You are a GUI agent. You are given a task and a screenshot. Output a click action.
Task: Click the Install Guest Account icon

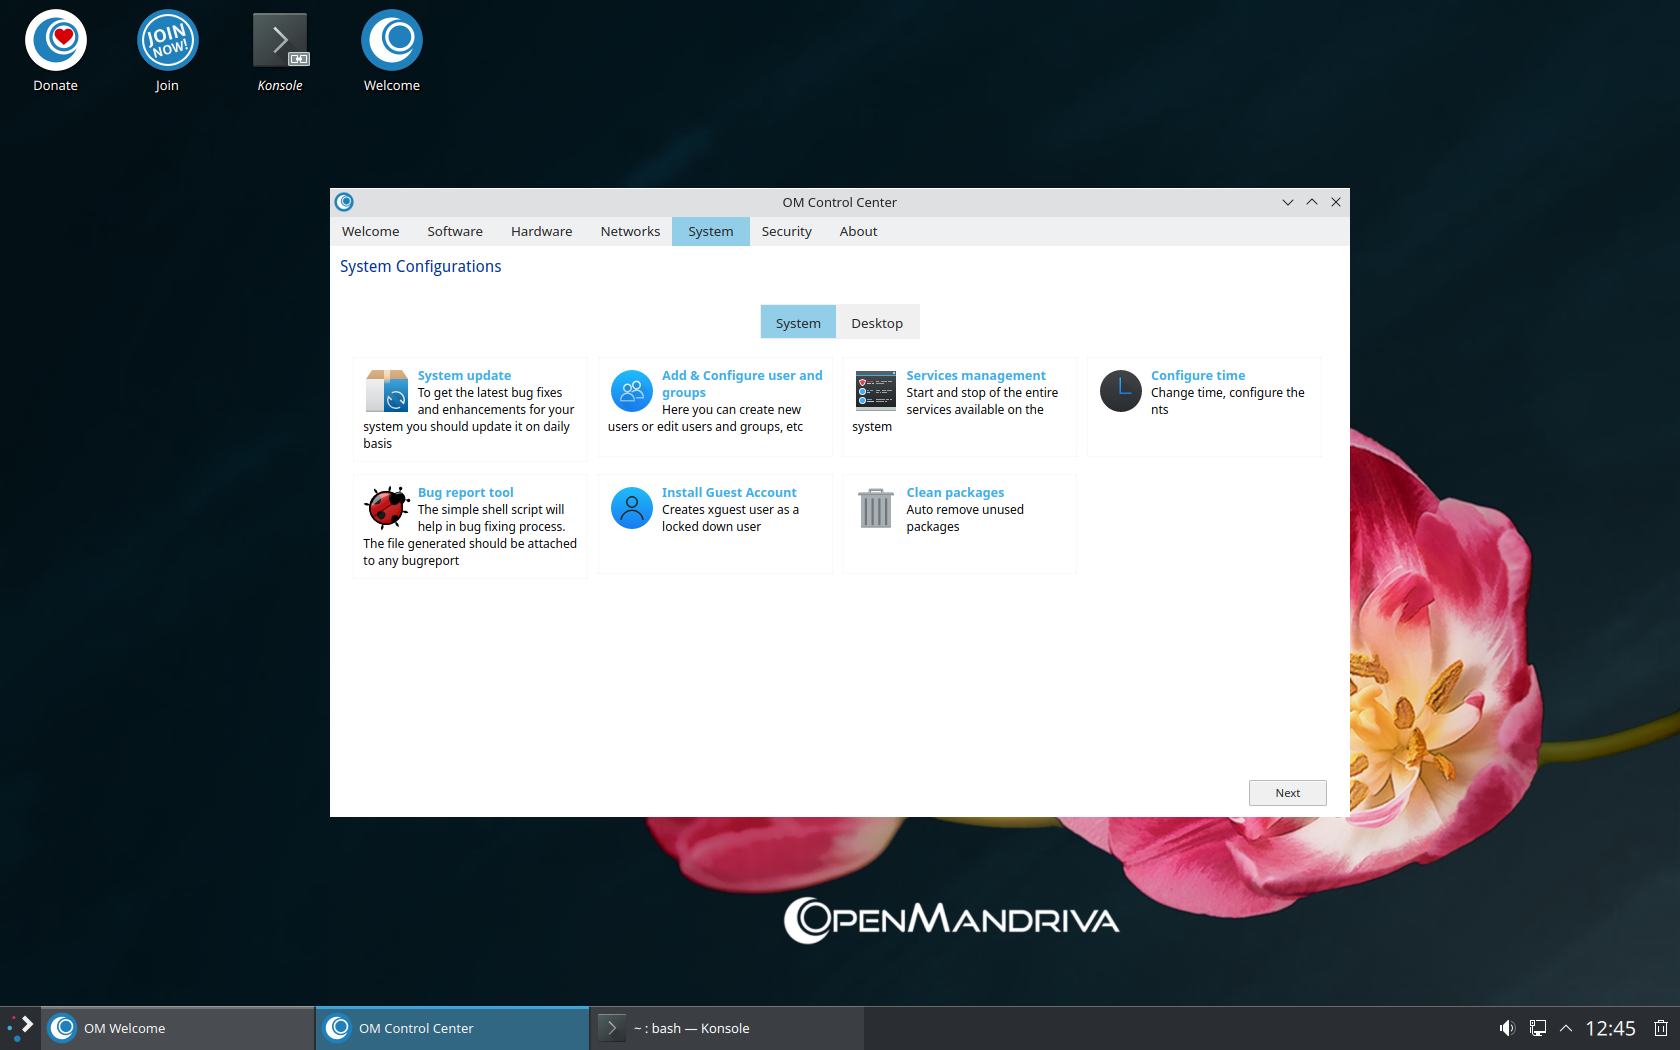coord(632,508)
